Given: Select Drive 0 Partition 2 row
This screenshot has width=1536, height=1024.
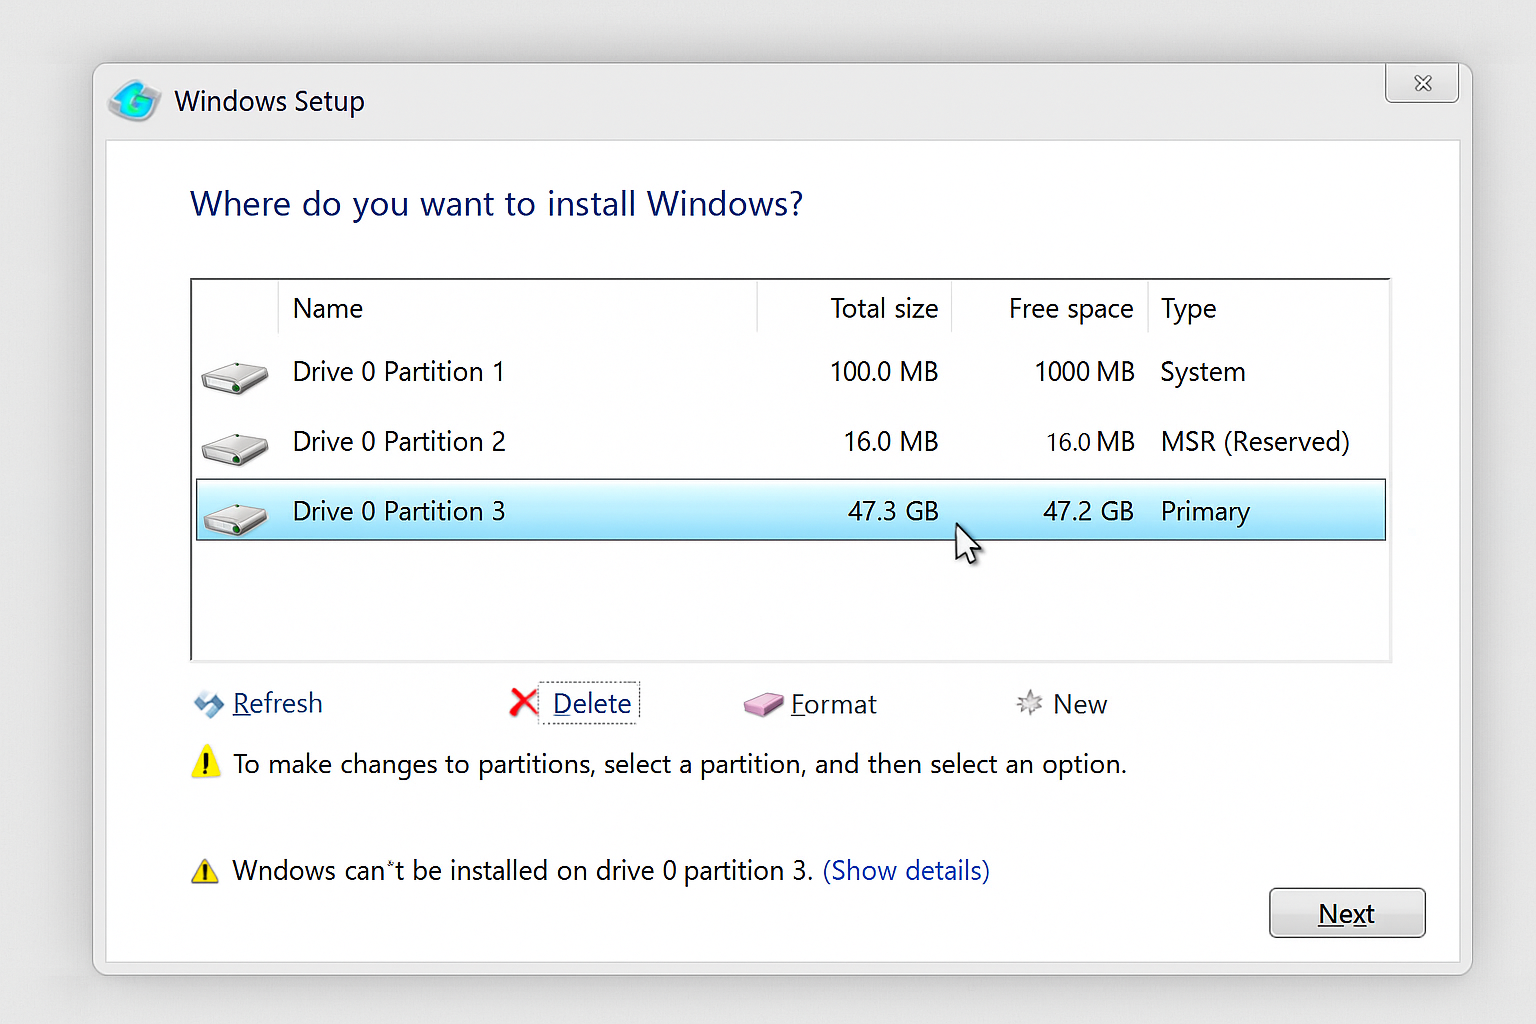Looking at the screenshot, I should tap(791, 442).
